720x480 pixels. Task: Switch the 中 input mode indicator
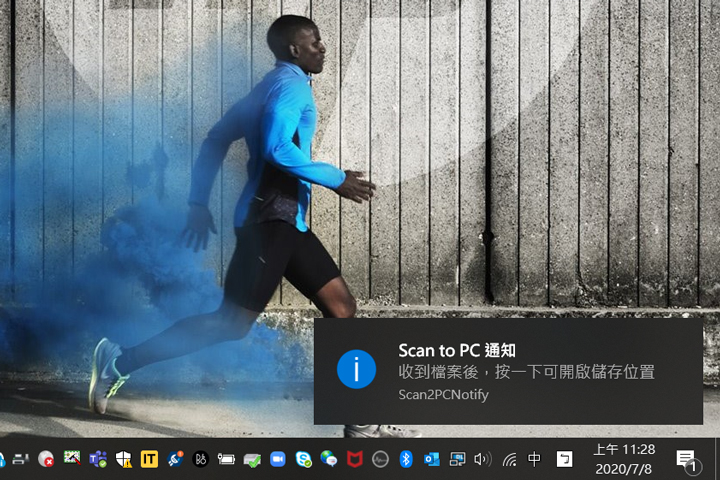pyautogui.click(x=534, y=459)
